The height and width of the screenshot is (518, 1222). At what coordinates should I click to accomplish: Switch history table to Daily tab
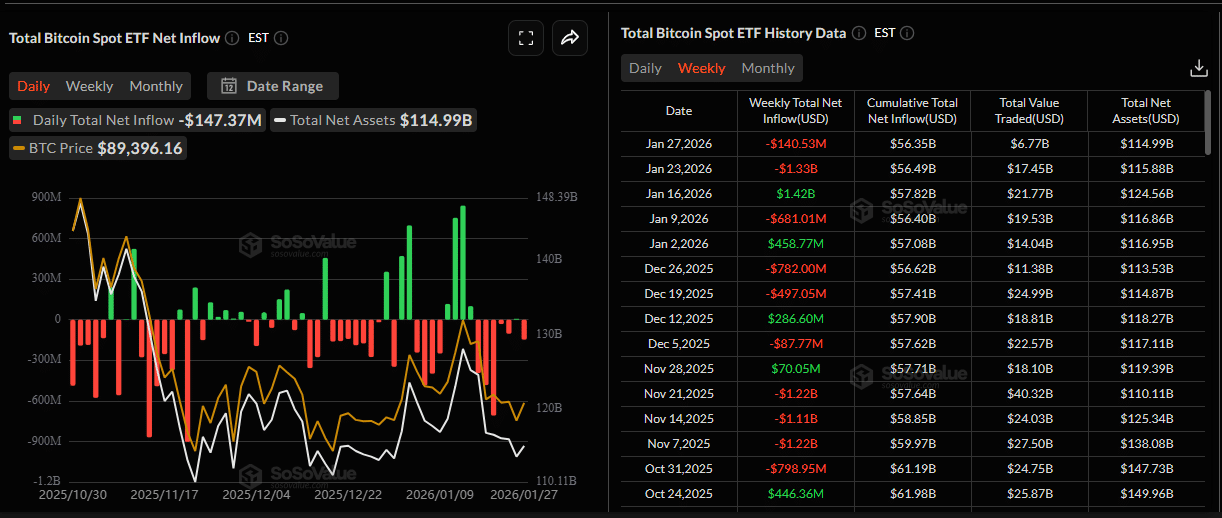[645, 68]
